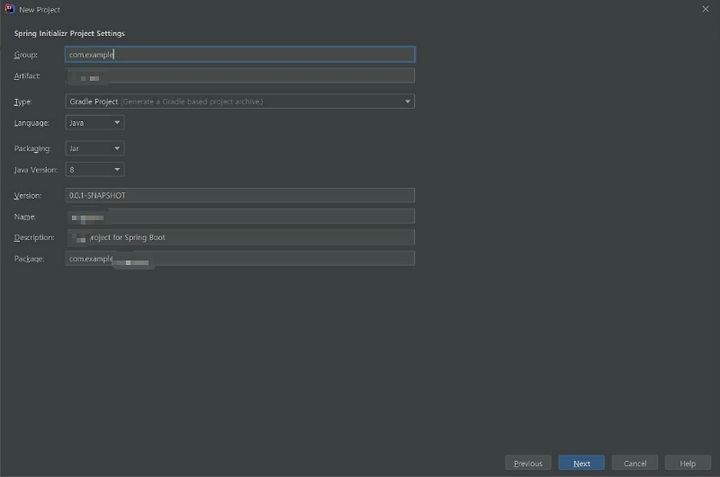Image resolution: width=720 pixels, height=477 pixels.
Task: Open the Language dropdown showing Java
Action: [95, 123]
